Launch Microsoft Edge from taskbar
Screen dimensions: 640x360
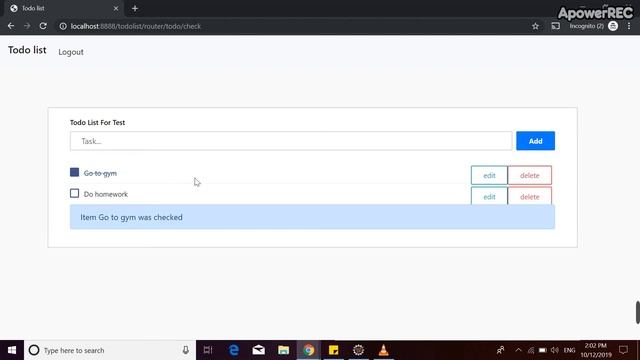coord(234,350)
